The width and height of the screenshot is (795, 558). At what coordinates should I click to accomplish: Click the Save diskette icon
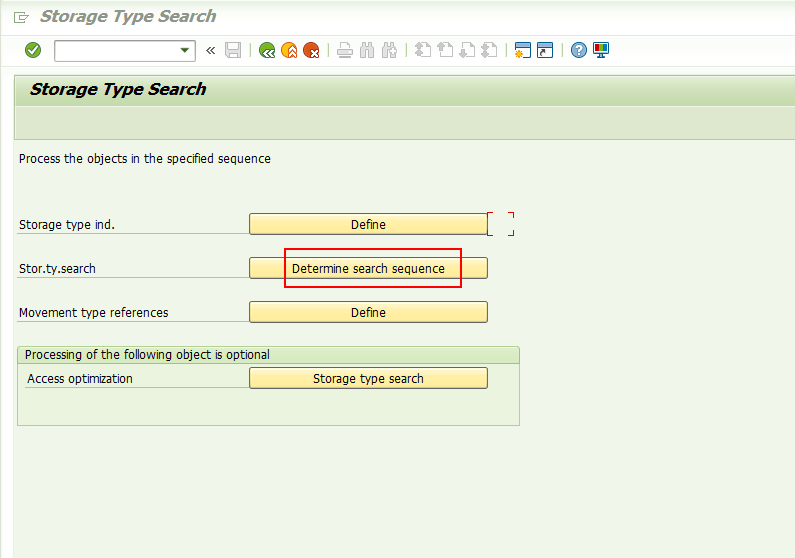[233, 50]
